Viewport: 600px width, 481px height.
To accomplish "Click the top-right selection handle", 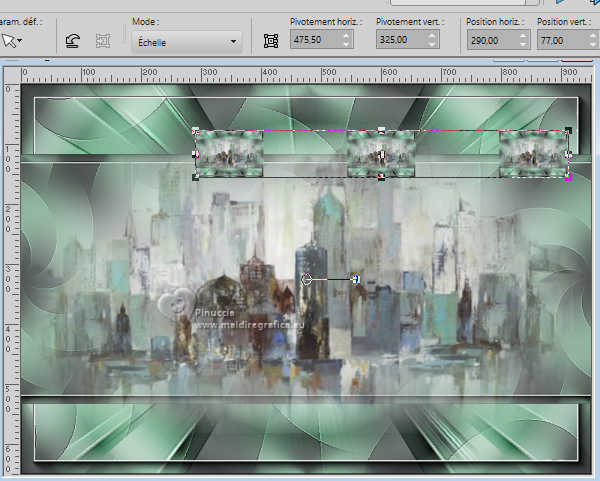I will click(x=569, y=131).
